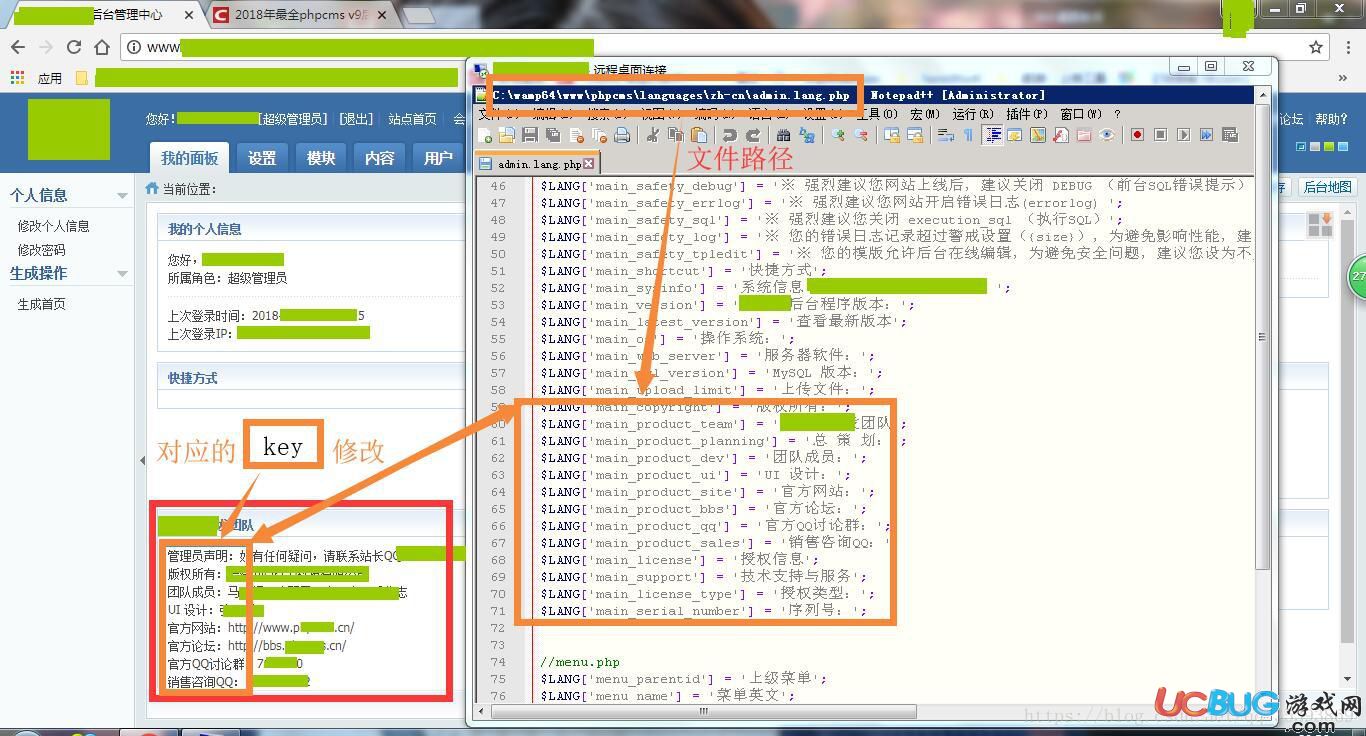This screenshot has height=736, width=1366.
Task: Open the 应用 apps shortcut in bookmarks bar
Action: (36, 77)
